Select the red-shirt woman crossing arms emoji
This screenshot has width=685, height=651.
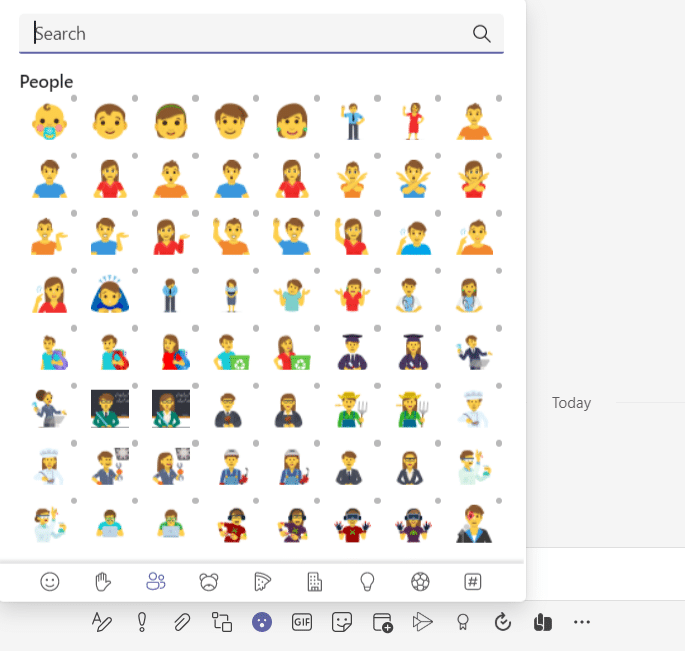[x=474, y=179]
